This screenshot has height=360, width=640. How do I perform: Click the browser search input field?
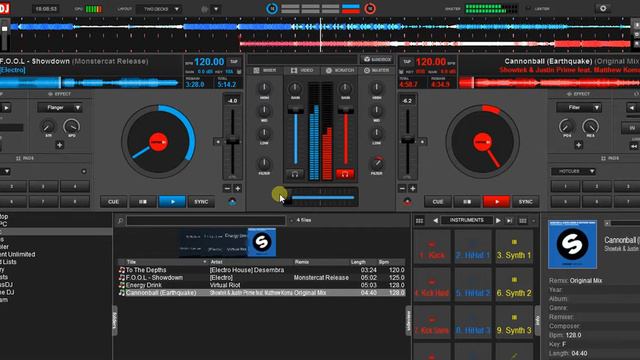[206, 221]
